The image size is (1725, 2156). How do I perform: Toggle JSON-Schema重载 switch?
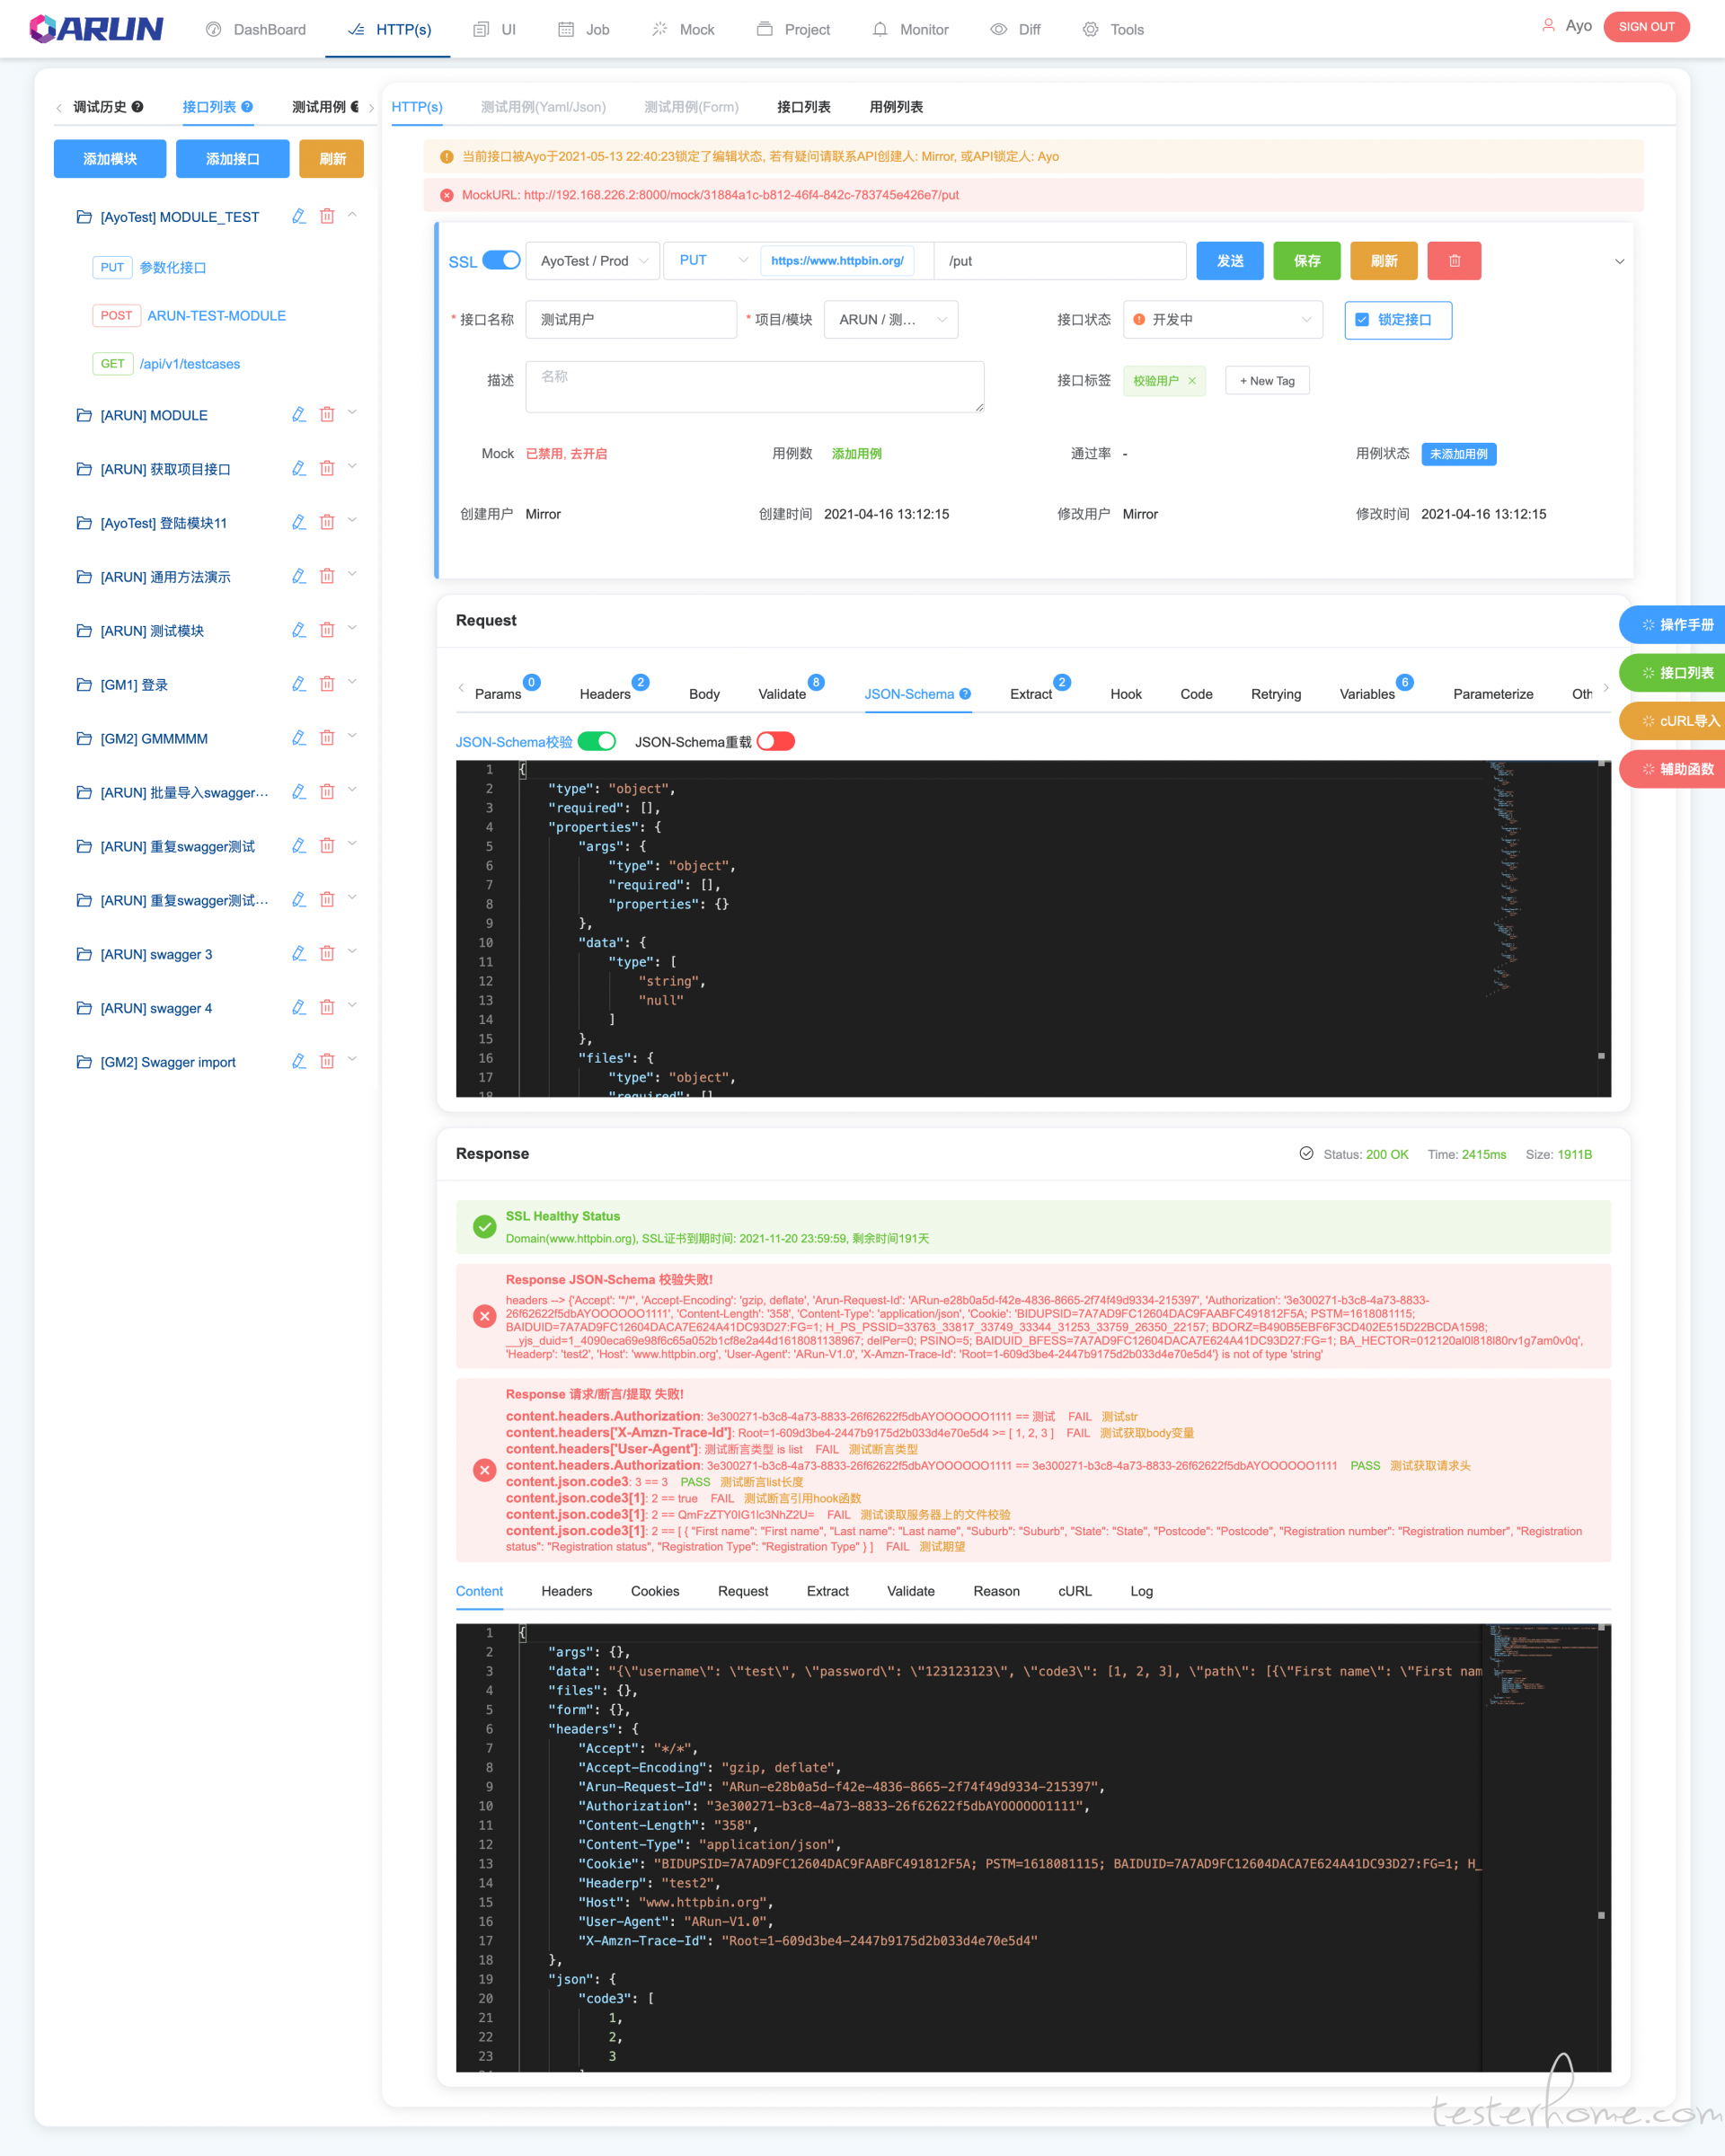(776, 742)
